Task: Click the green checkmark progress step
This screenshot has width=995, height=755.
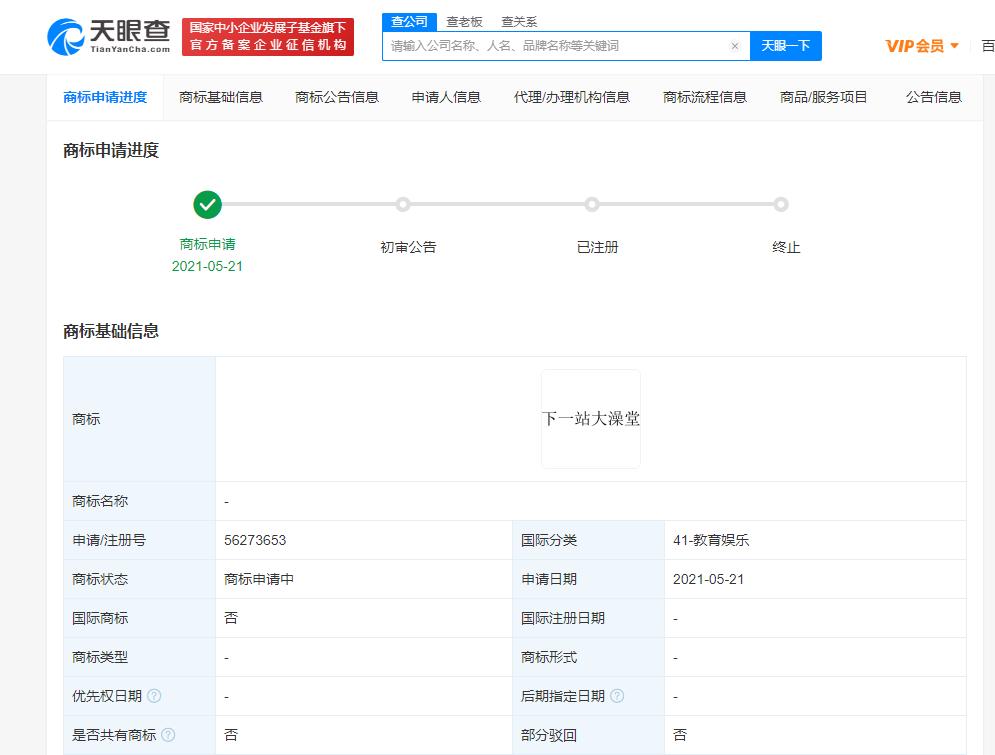Action: tap(207, 205)
